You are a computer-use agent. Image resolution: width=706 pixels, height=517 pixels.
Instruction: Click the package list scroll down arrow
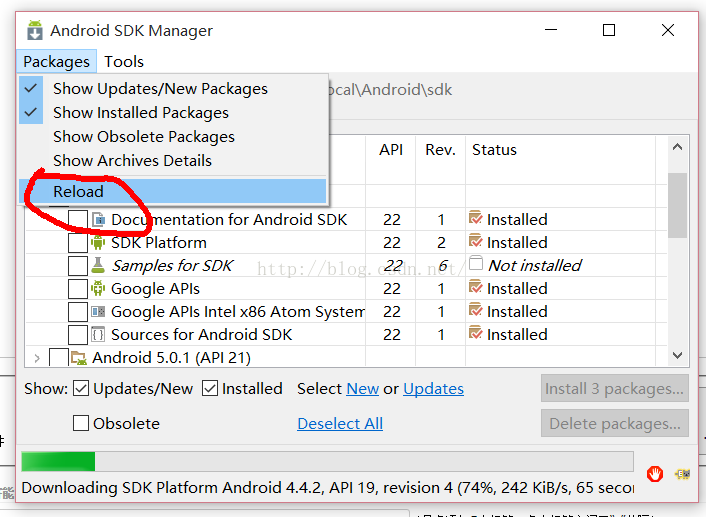pos(677,355)
